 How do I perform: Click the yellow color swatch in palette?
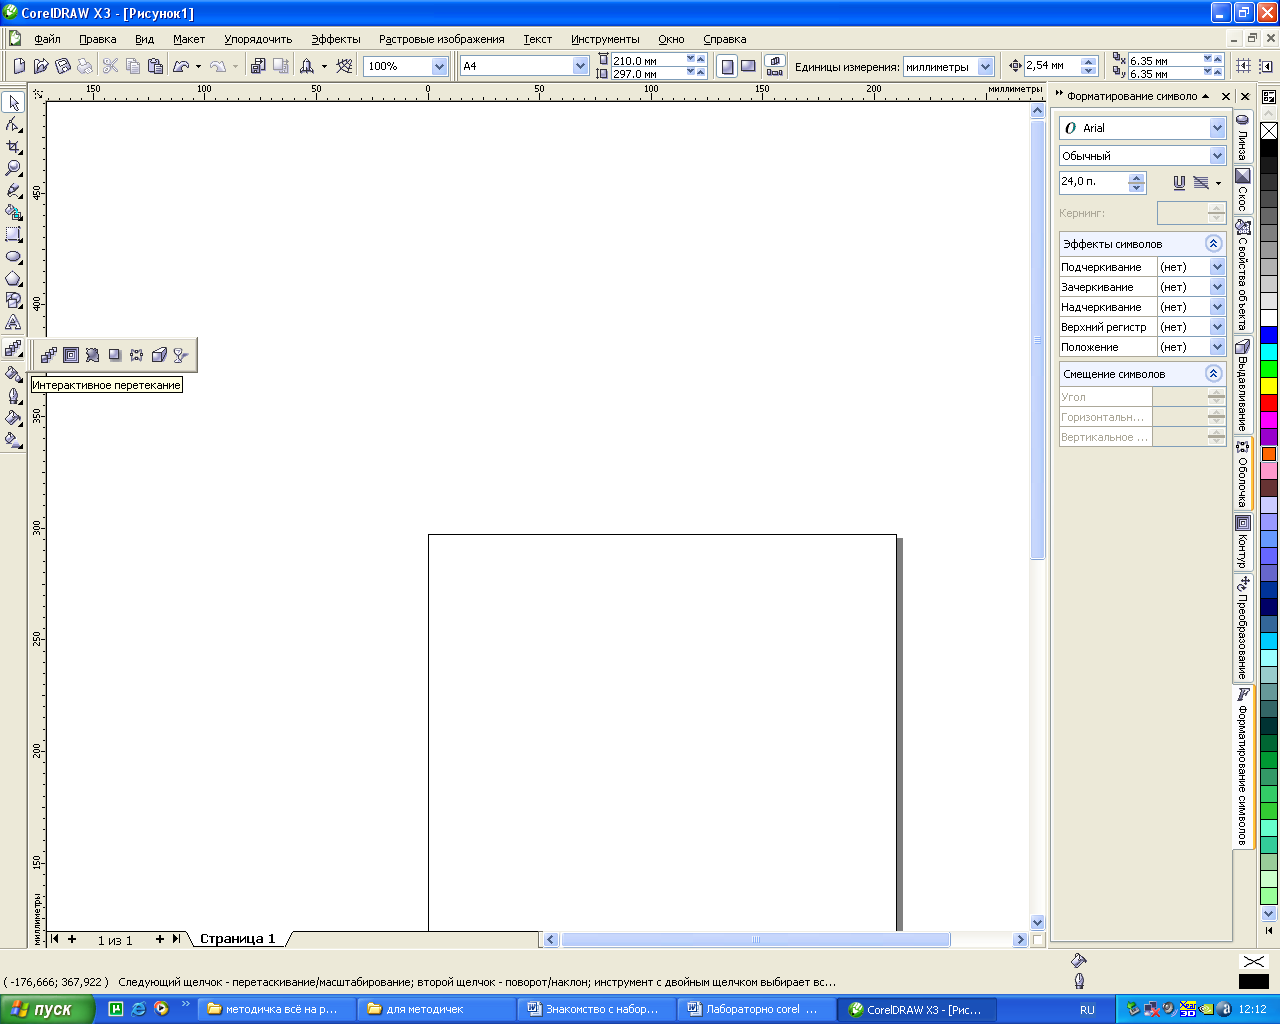tap(1269, 386)
